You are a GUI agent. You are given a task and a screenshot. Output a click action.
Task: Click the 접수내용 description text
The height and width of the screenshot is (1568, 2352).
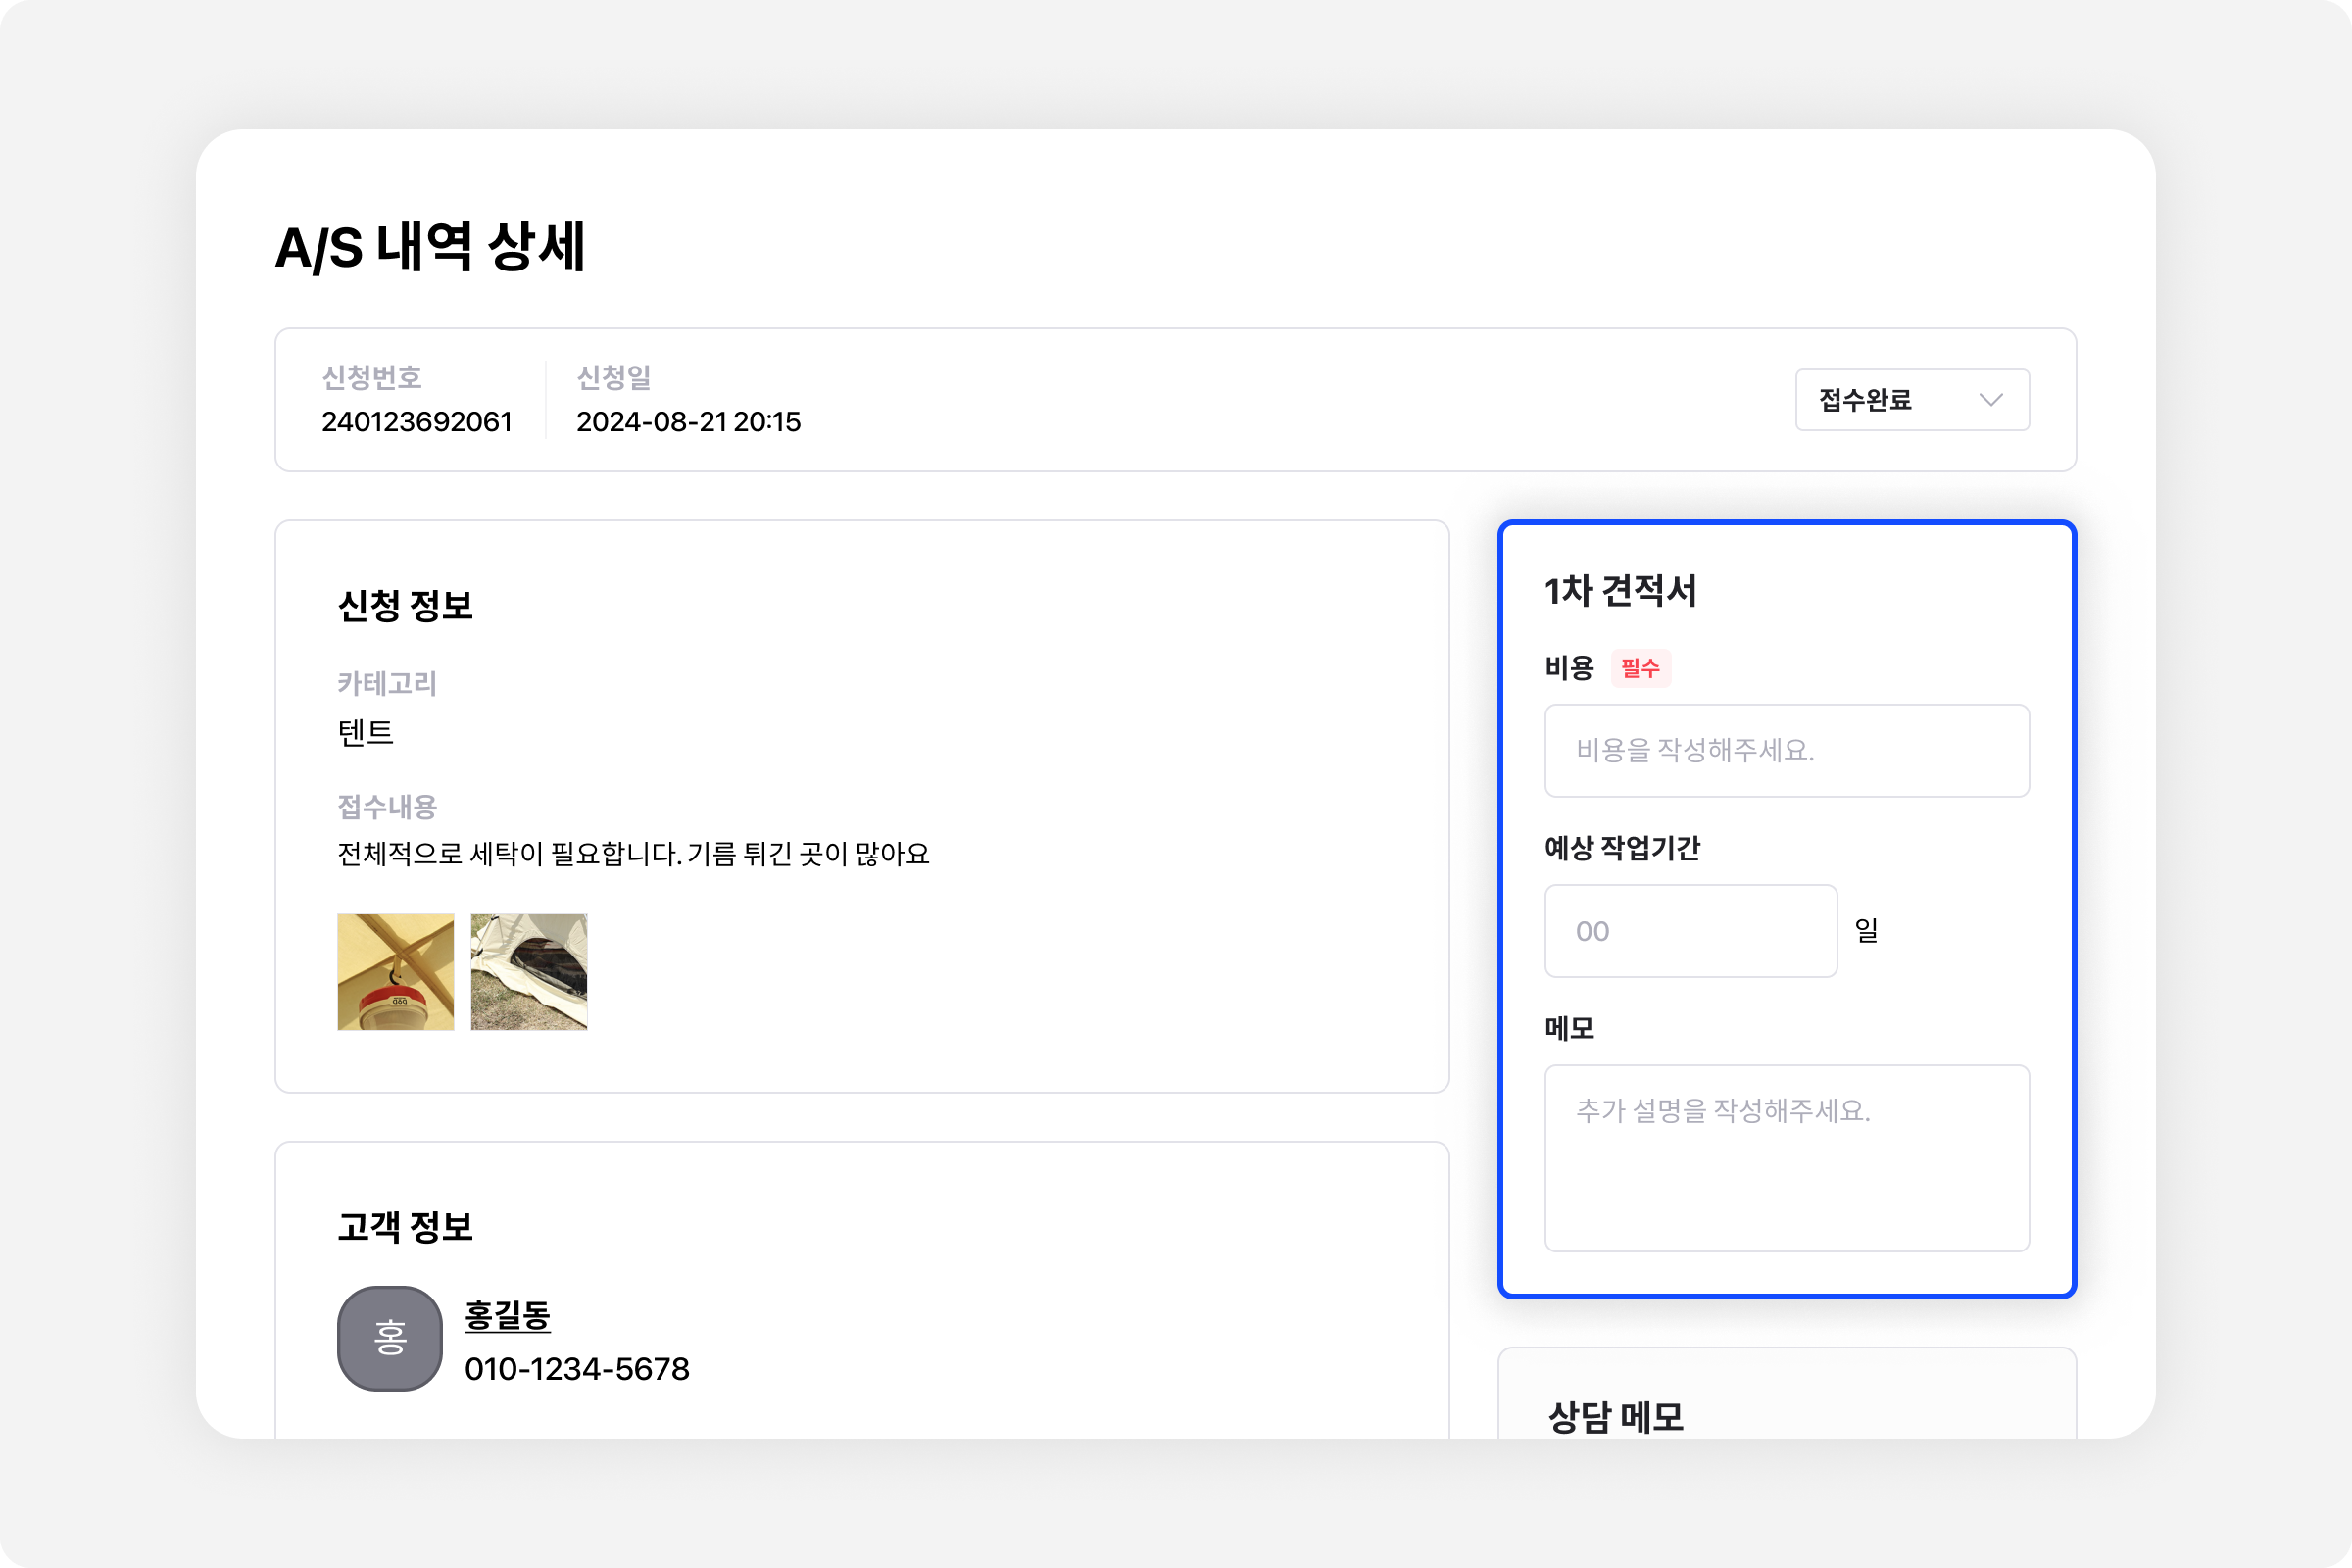633,854
